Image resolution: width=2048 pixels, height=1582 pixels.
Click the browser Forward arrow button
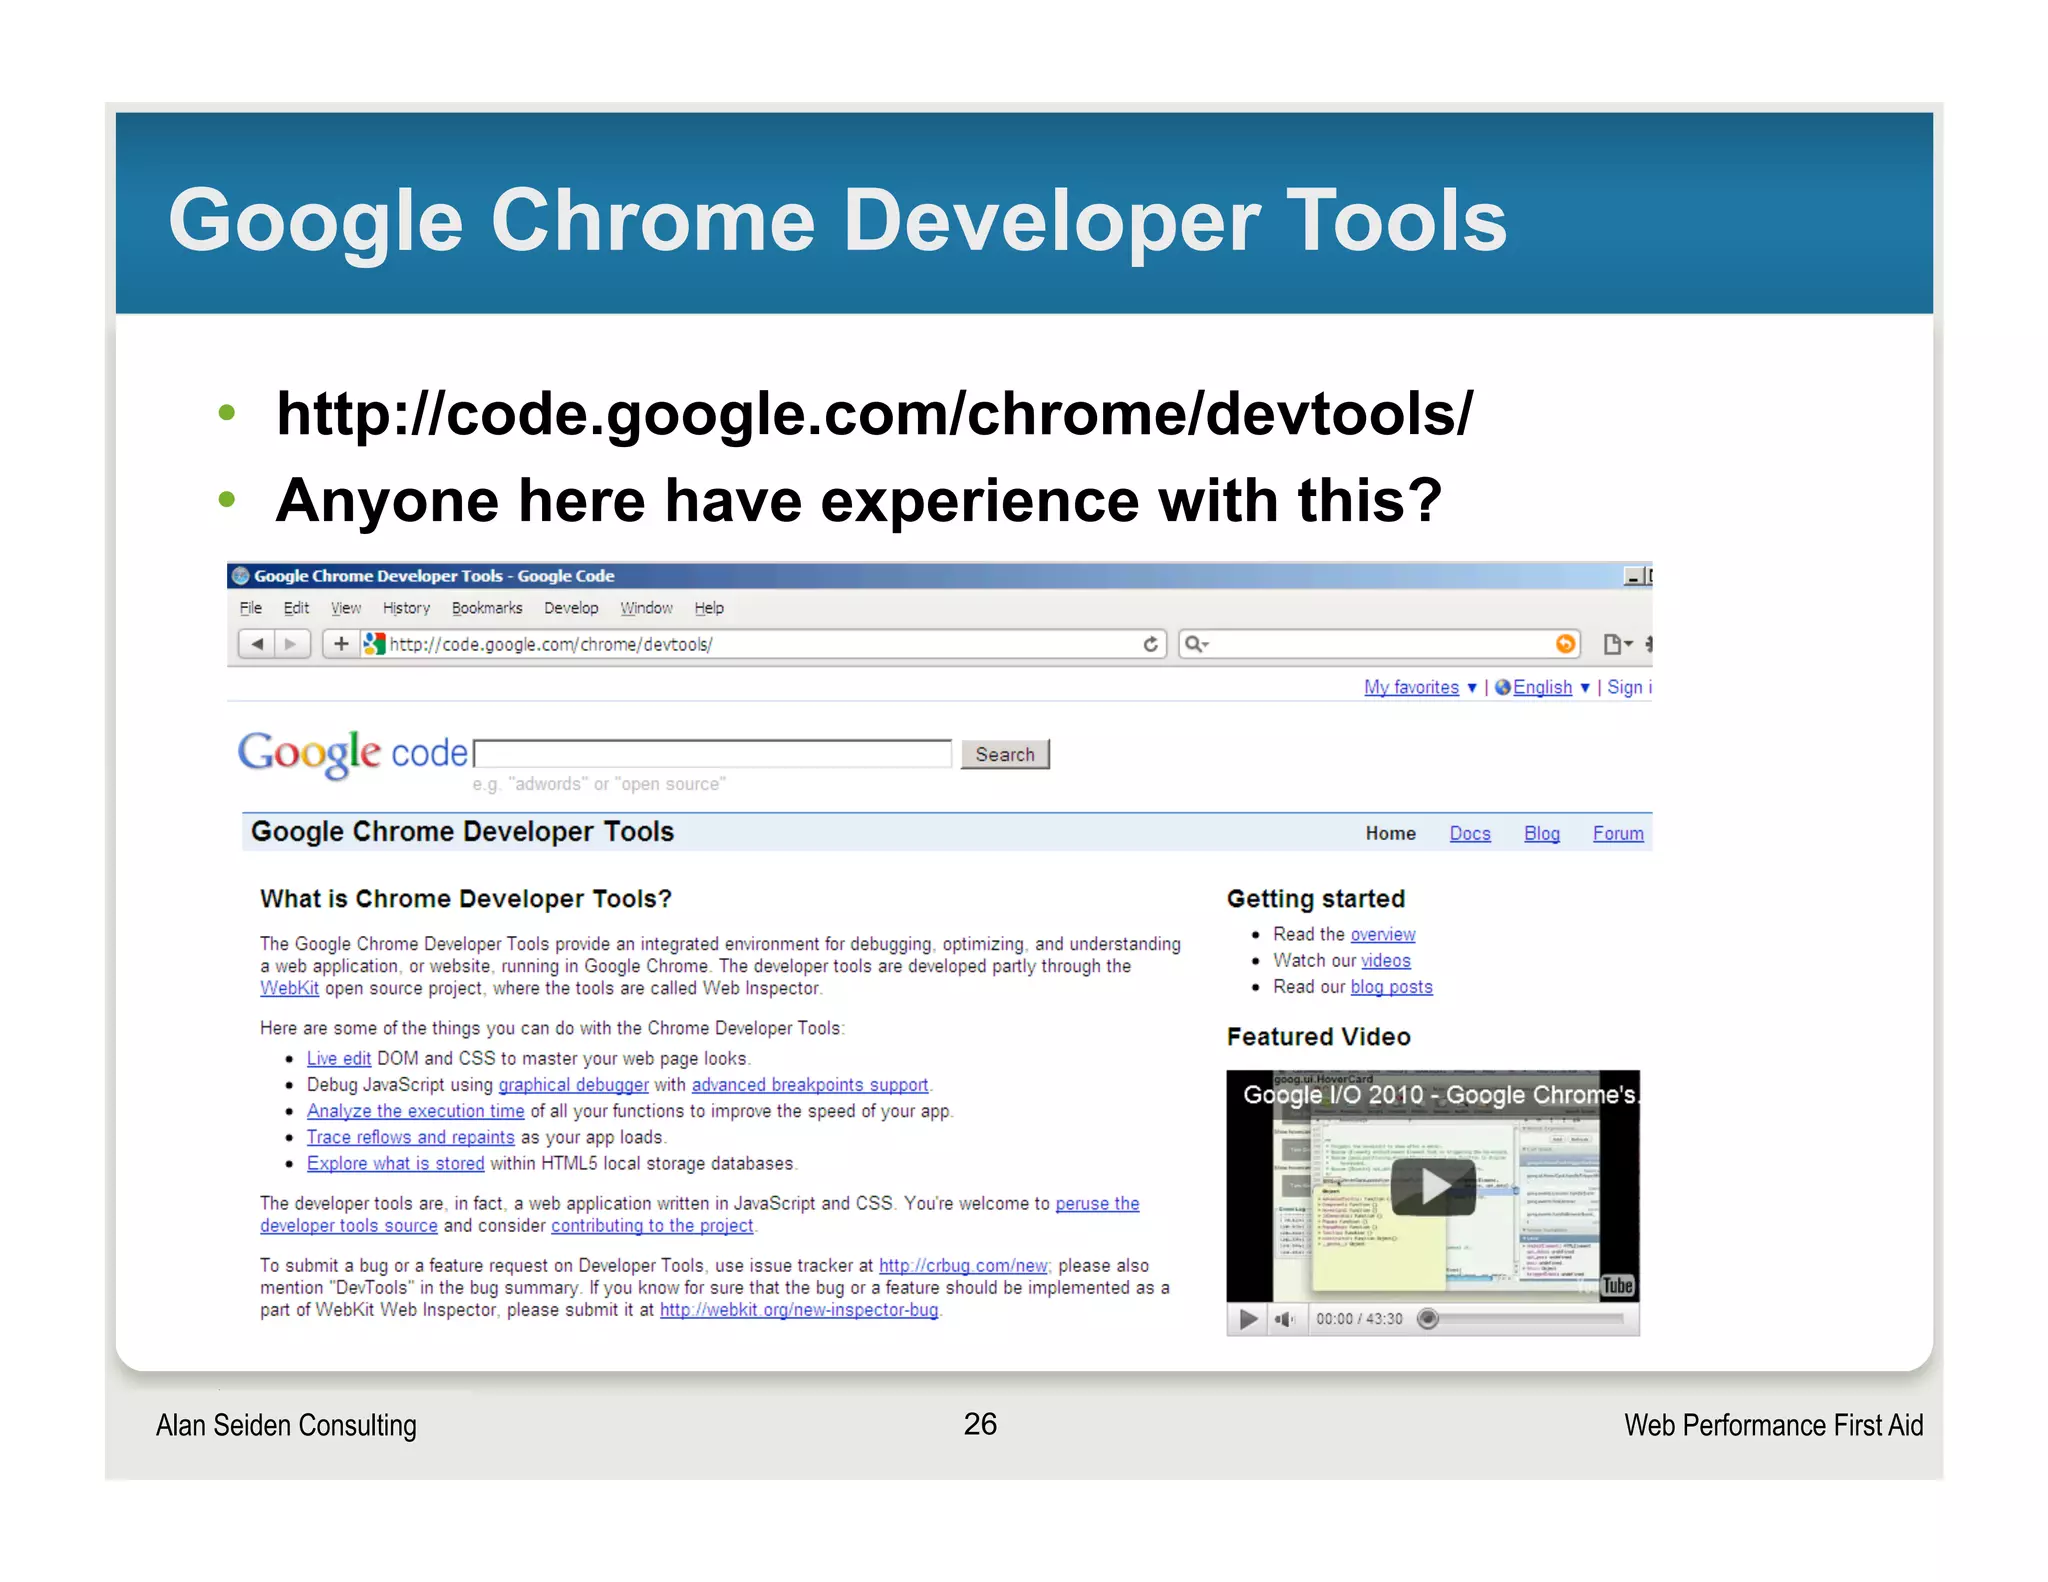tap(291, 644)
